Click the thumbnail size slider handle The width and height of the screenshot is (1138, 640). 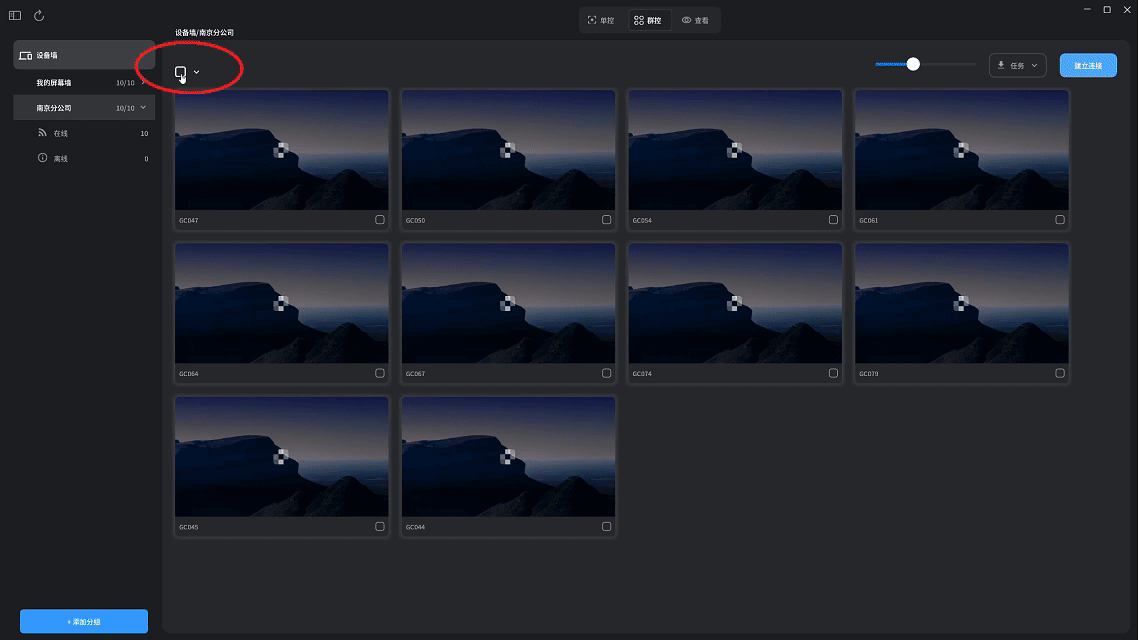pyautogui.click(x=913, y=64)
